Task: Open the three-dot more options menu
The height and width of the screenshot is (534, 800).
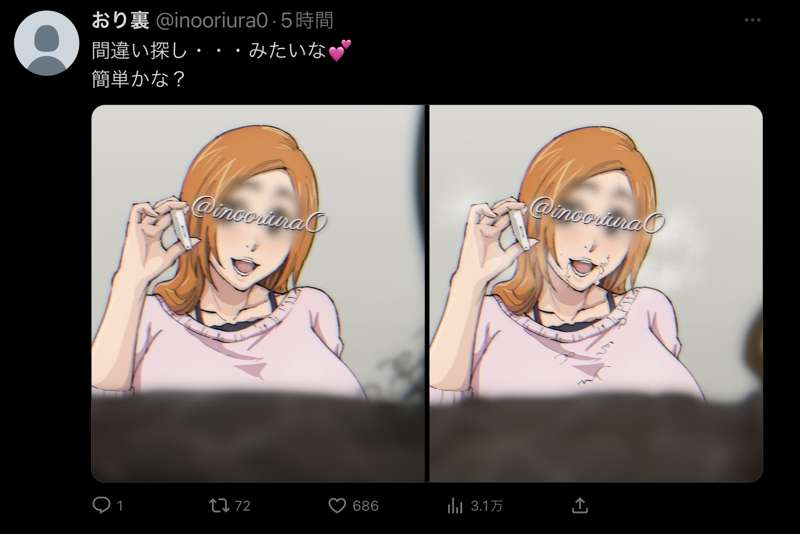Action: [753, 20]
